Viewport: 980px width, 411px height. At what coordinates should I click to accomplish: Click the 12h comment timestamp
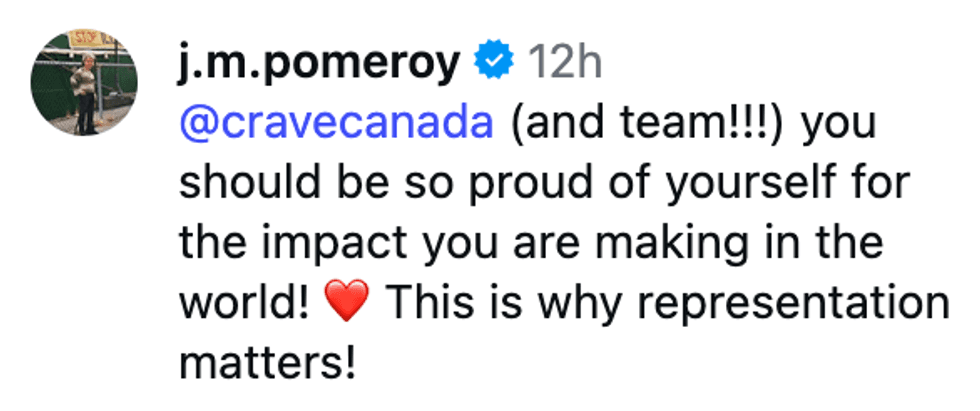click(564, 64)
